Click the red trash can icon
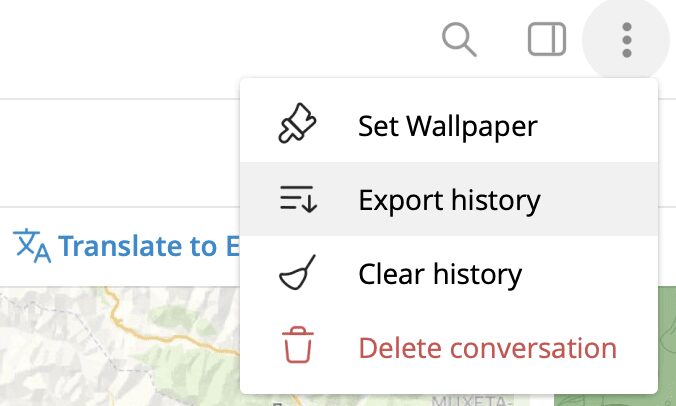 click(x=297, y=347)
